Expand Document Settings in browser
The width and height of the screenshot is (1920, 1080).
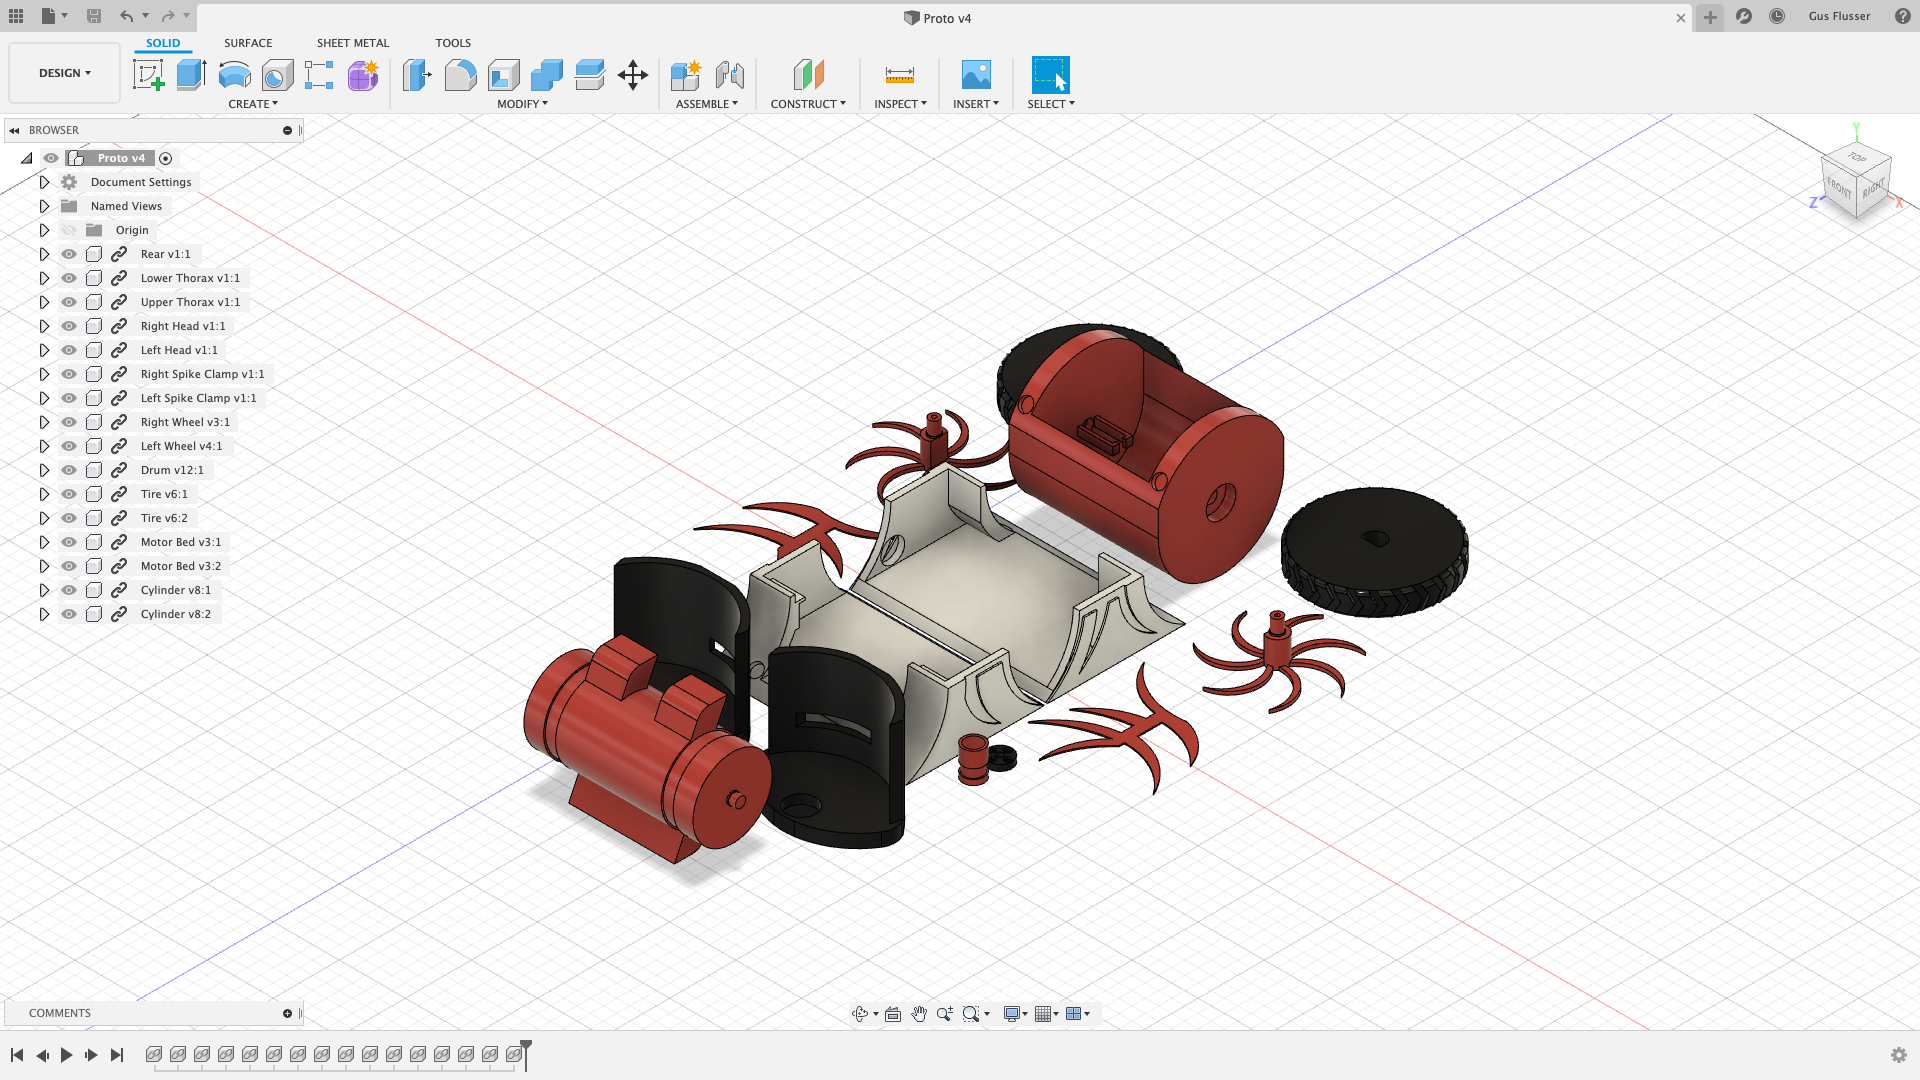[x=44, y=182]
